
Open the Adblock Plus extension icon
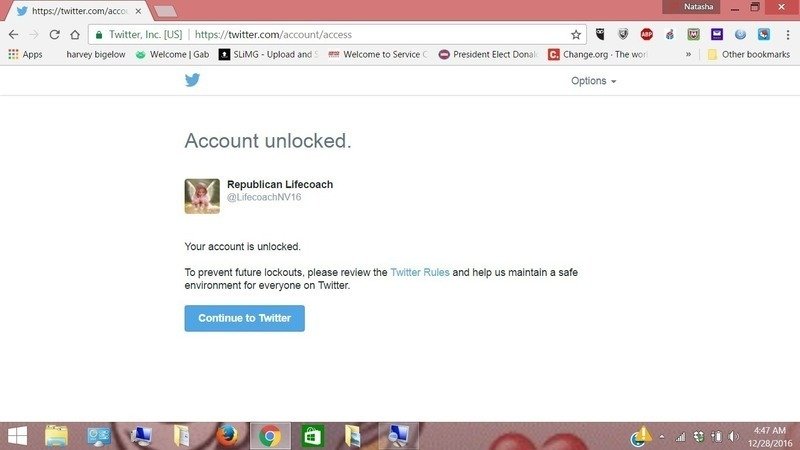[646, 34]
